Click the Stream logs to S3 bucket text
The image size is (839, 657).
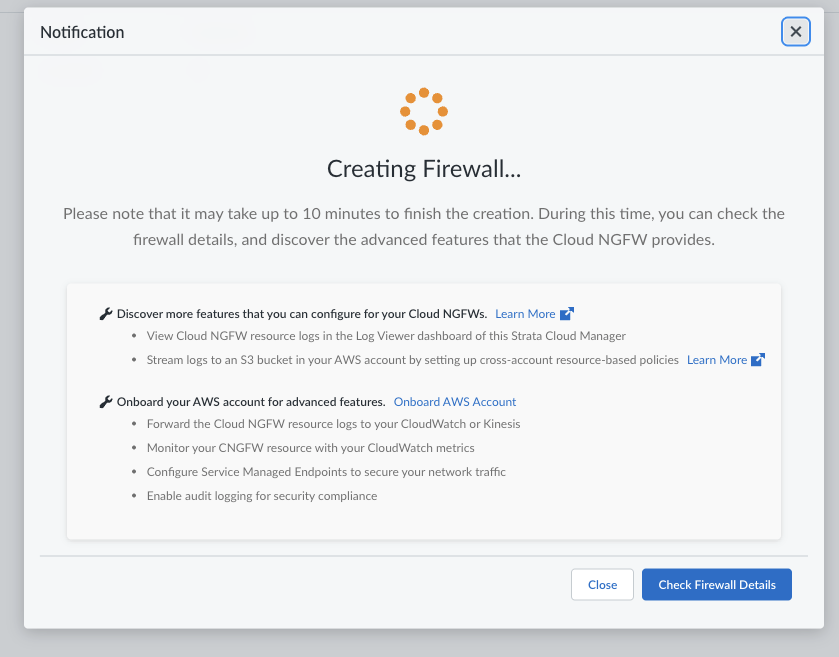(412, 360)
